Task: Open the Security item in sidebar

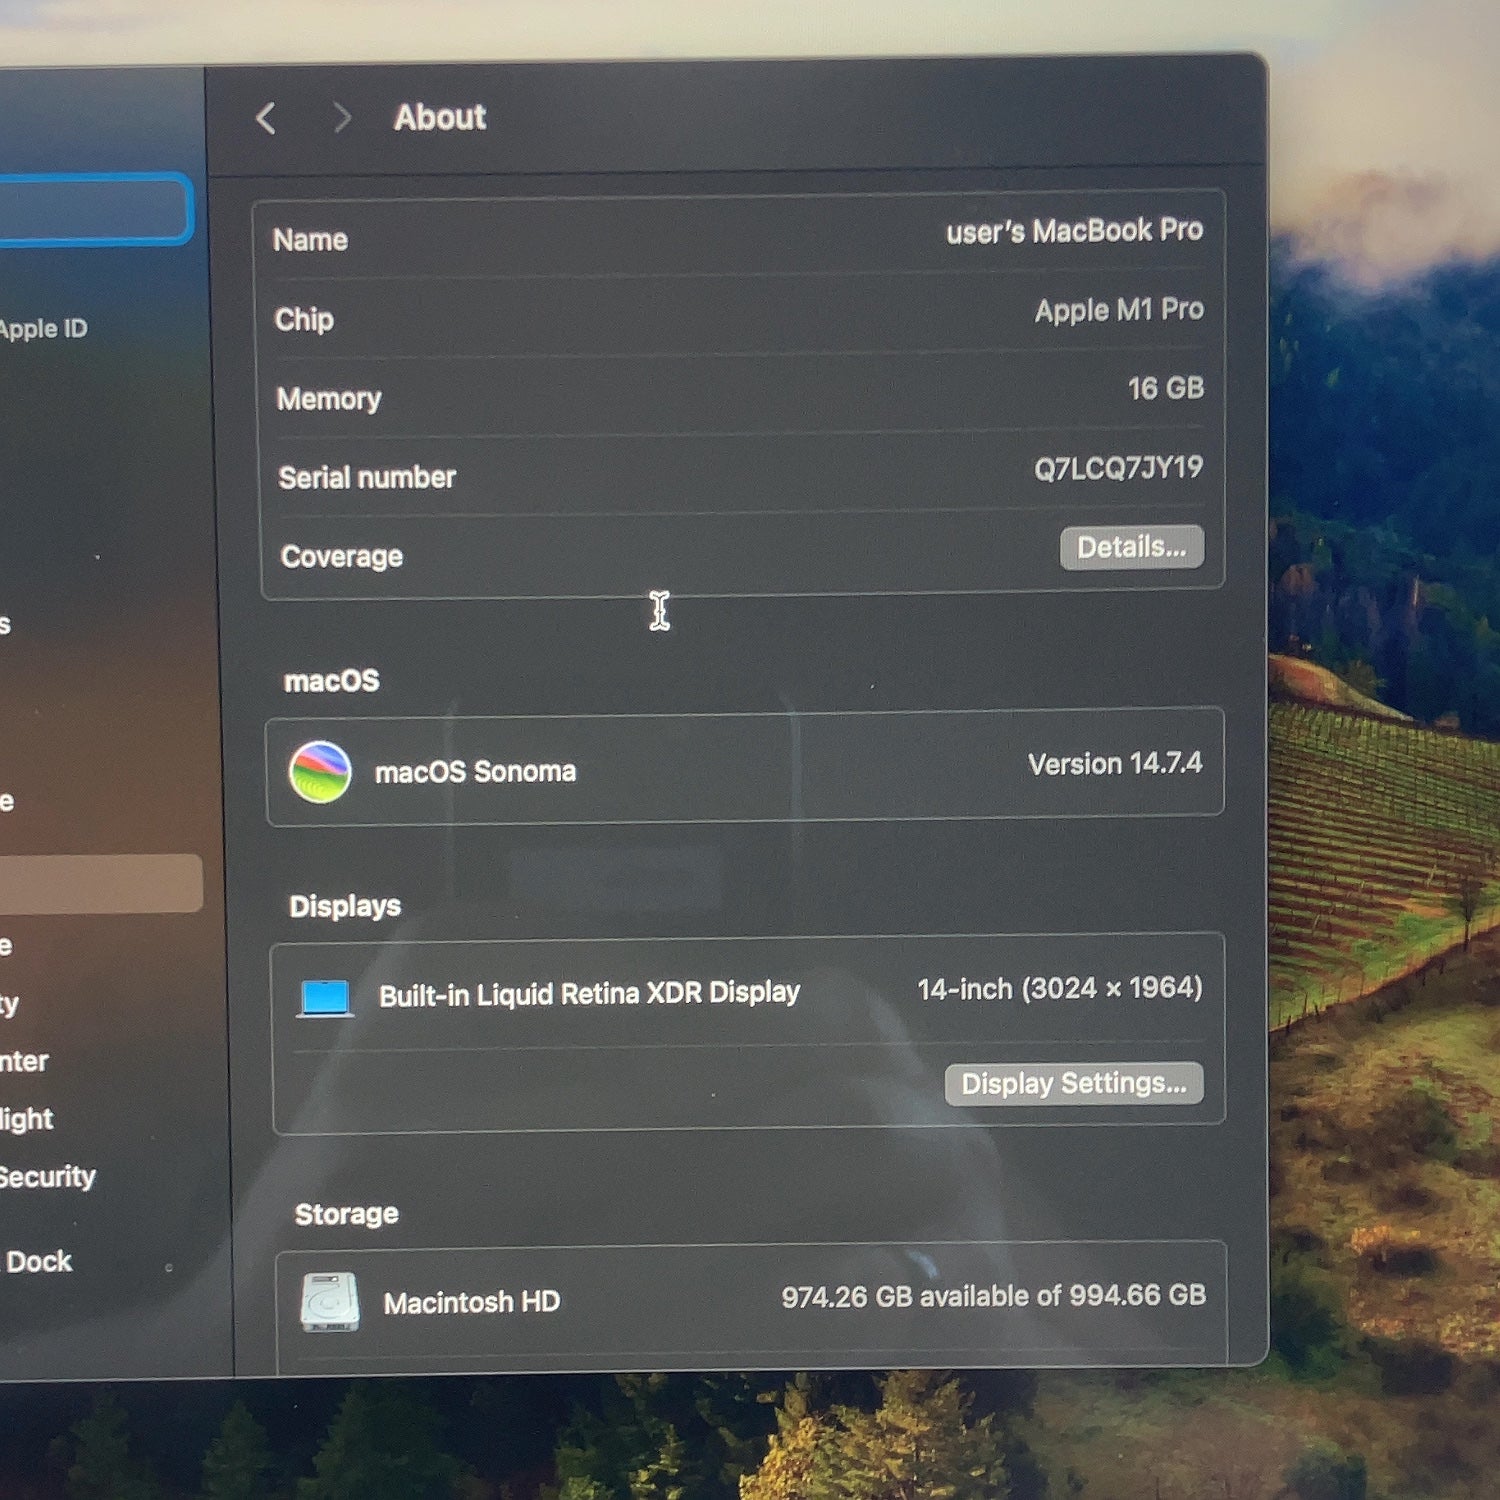Action: pos(47,1177)
